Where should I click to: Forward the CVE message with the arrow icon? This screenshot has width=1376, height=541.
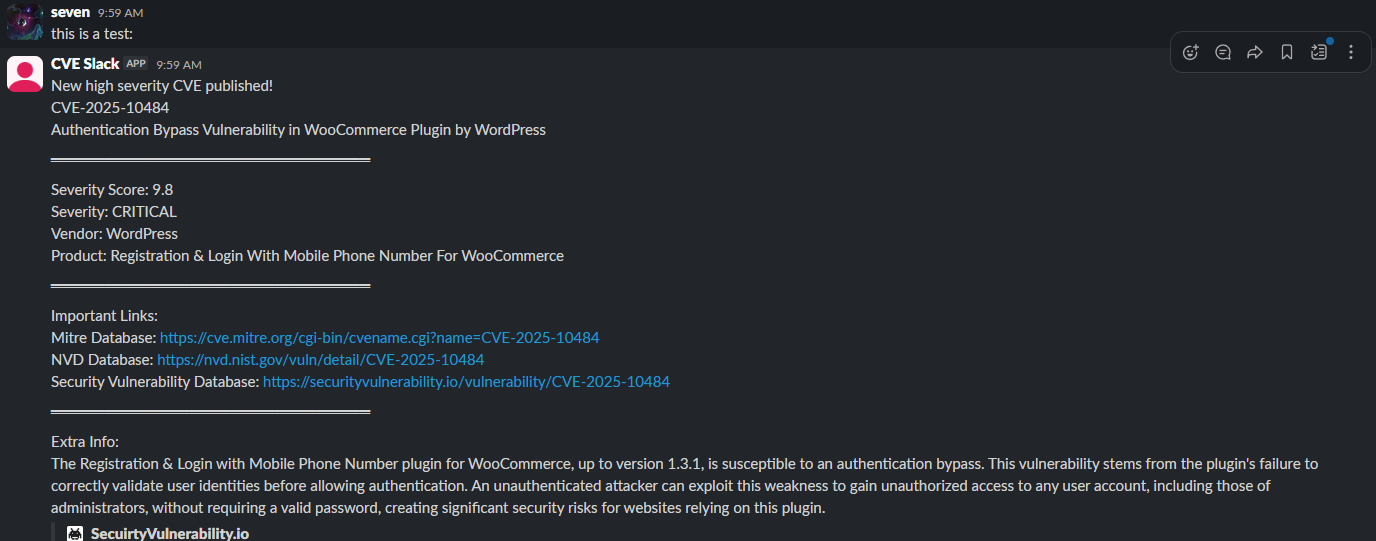point(1254,53)
